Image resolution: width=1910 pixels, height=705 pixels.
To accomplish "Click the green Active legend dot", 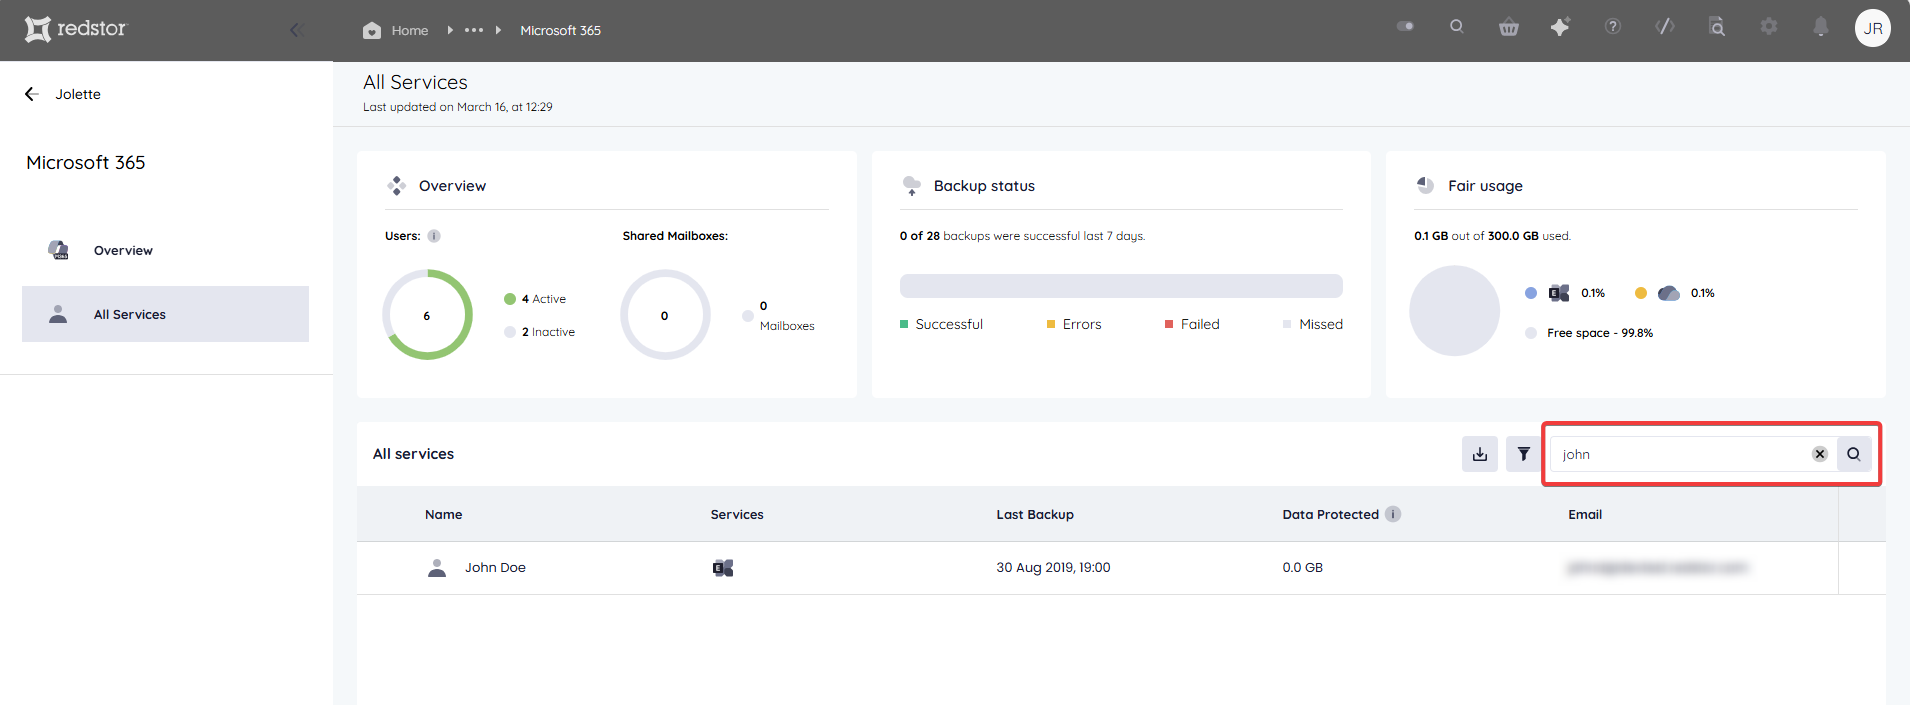I will 510,299.
